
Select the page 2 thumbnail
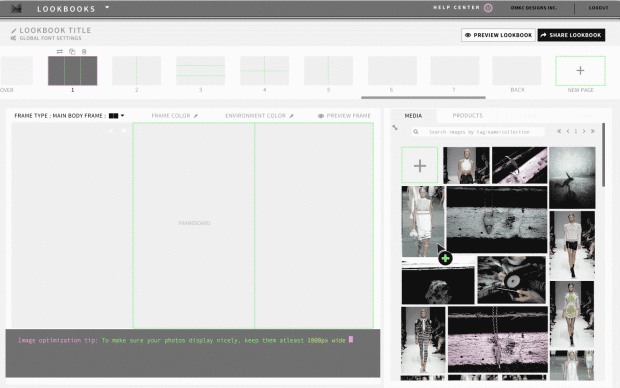pyautogui.click(x=136, y=70)
